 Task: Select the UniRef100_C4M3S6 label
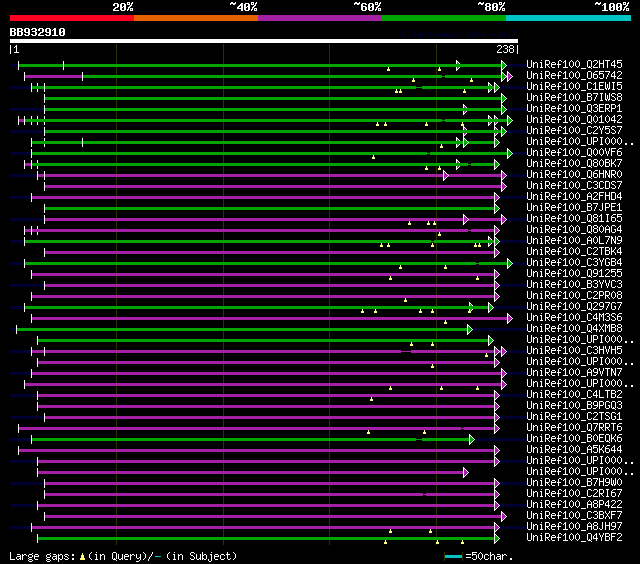pos(574,318)
